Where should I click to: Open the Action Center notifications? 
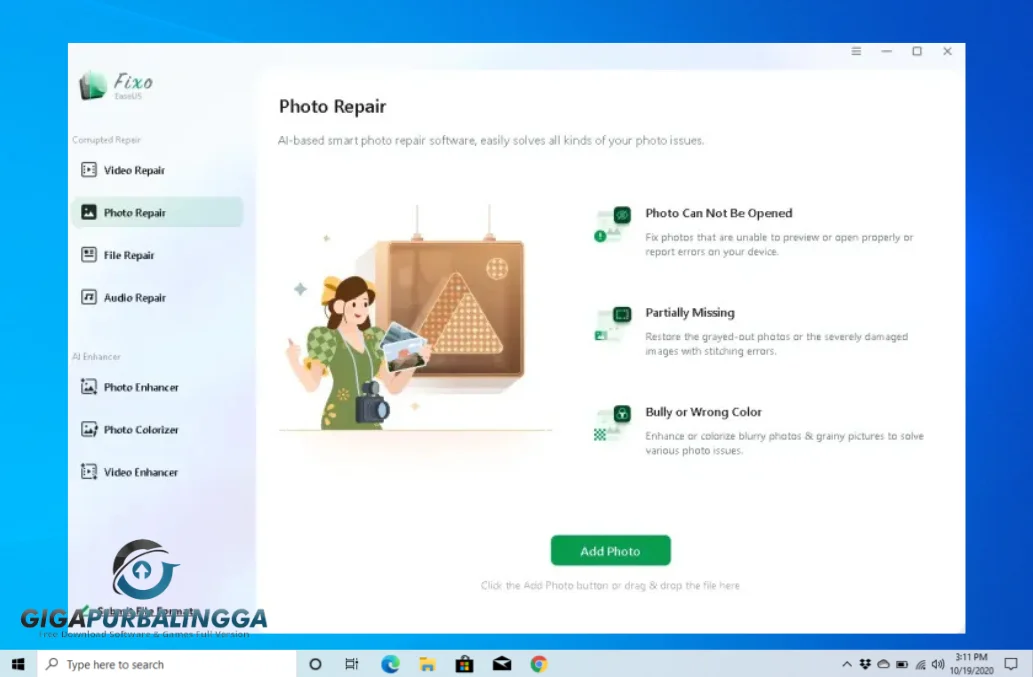coord(1011,664)
